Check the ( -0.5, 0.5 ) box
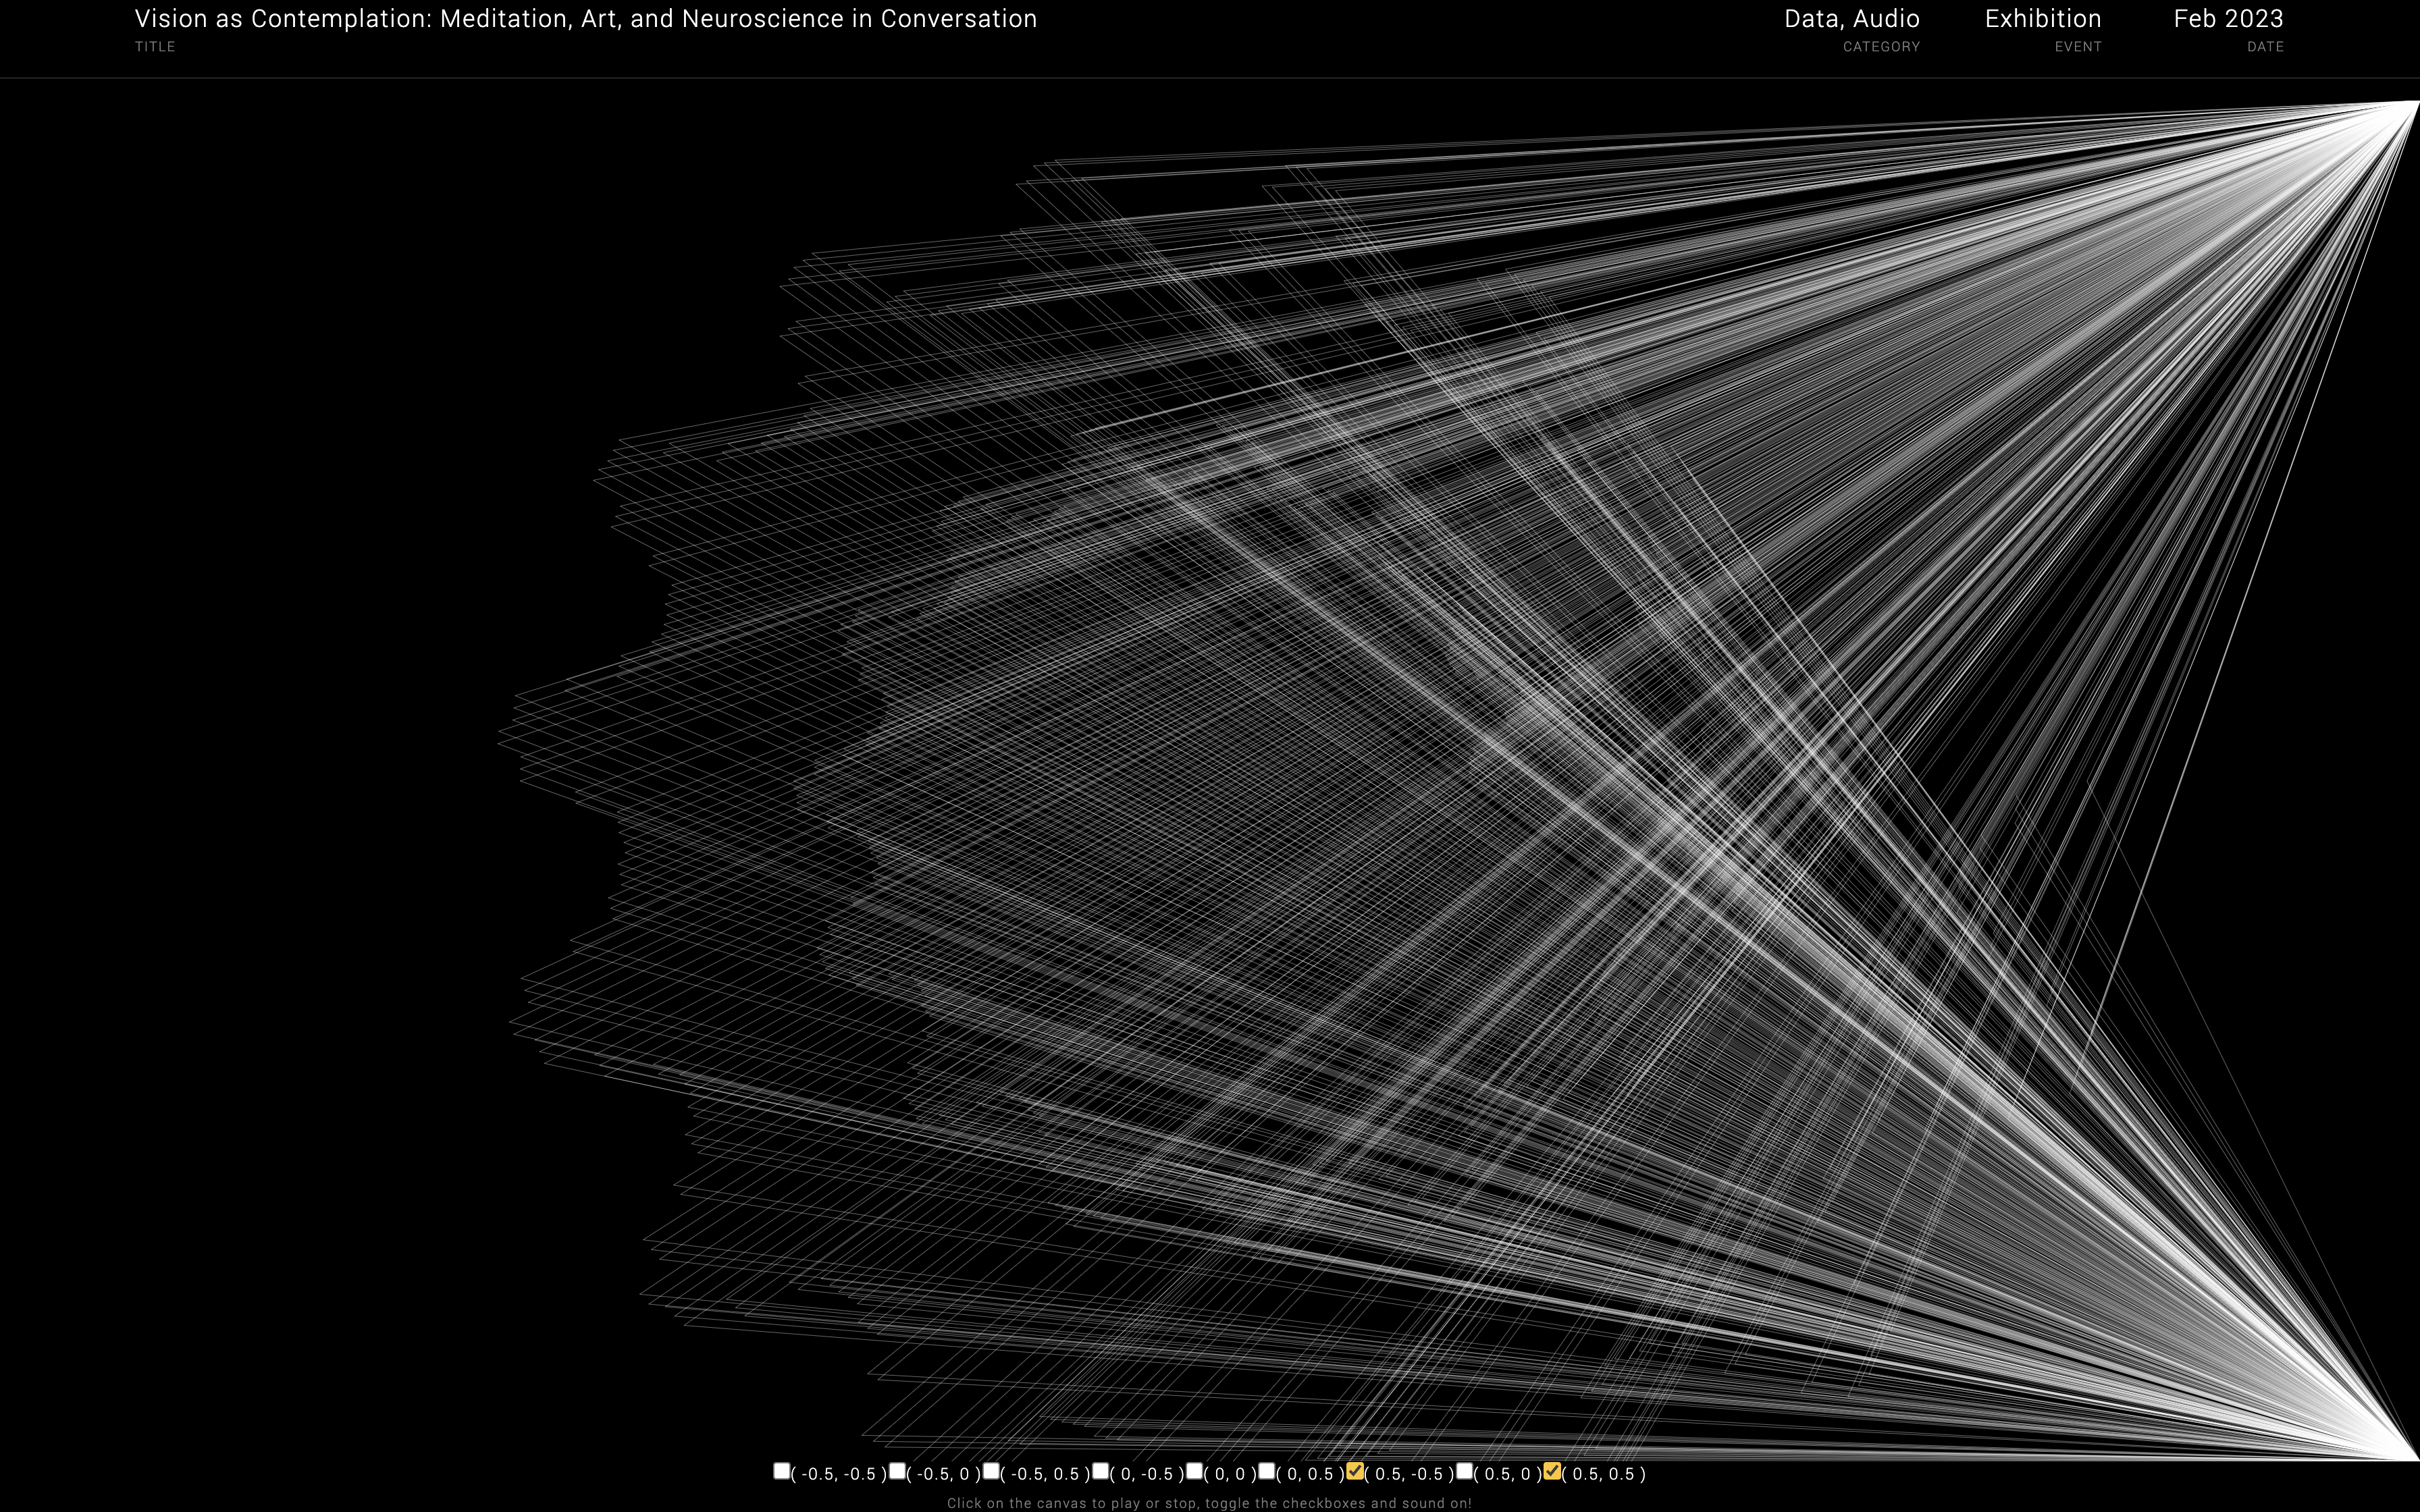The width and height of the screenshot is (2420, 1512). (991, 1471)
